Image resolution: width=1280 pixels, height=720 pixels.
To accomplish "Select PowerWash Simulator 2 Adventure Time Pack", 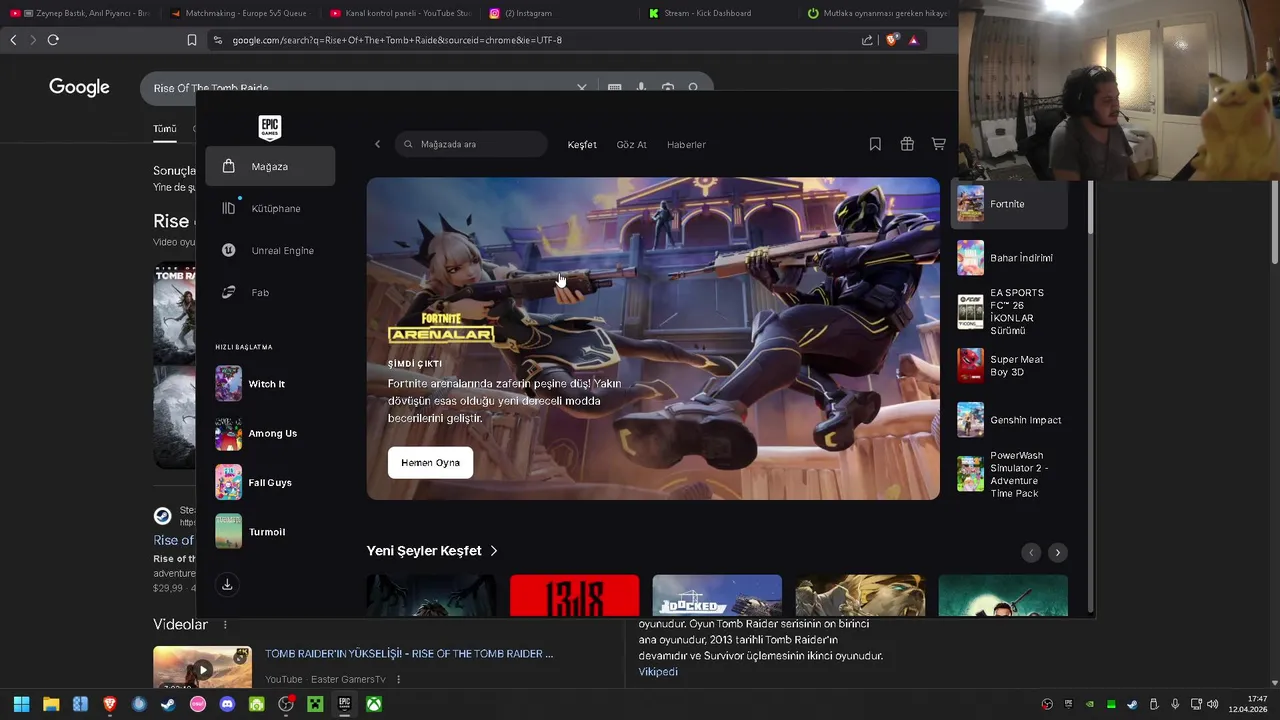I will pos(1009,474).
